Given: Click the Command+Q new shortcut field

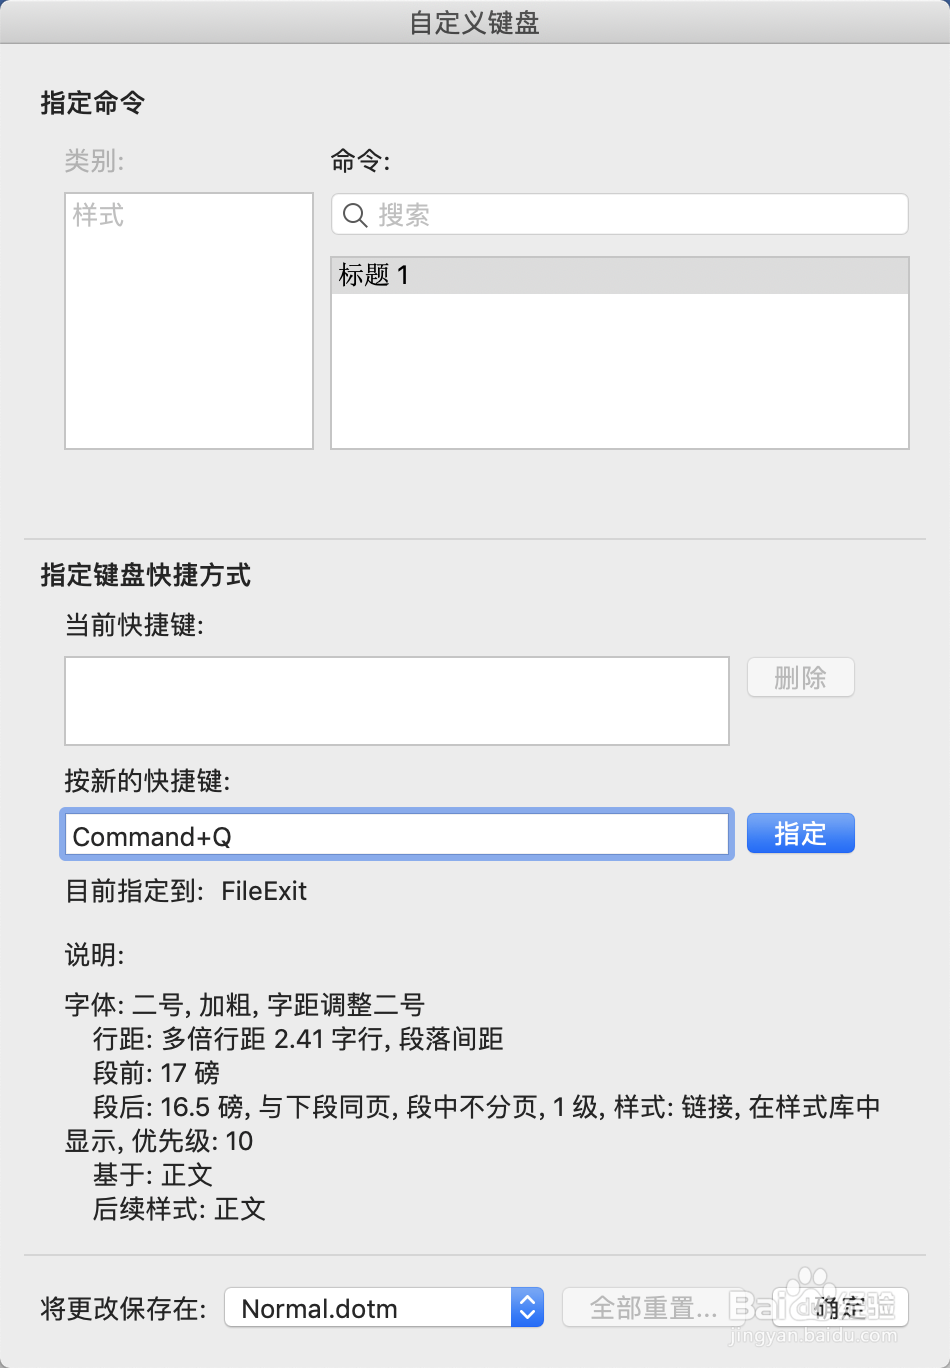Looking at the screenshot, I should click(396, 835).
